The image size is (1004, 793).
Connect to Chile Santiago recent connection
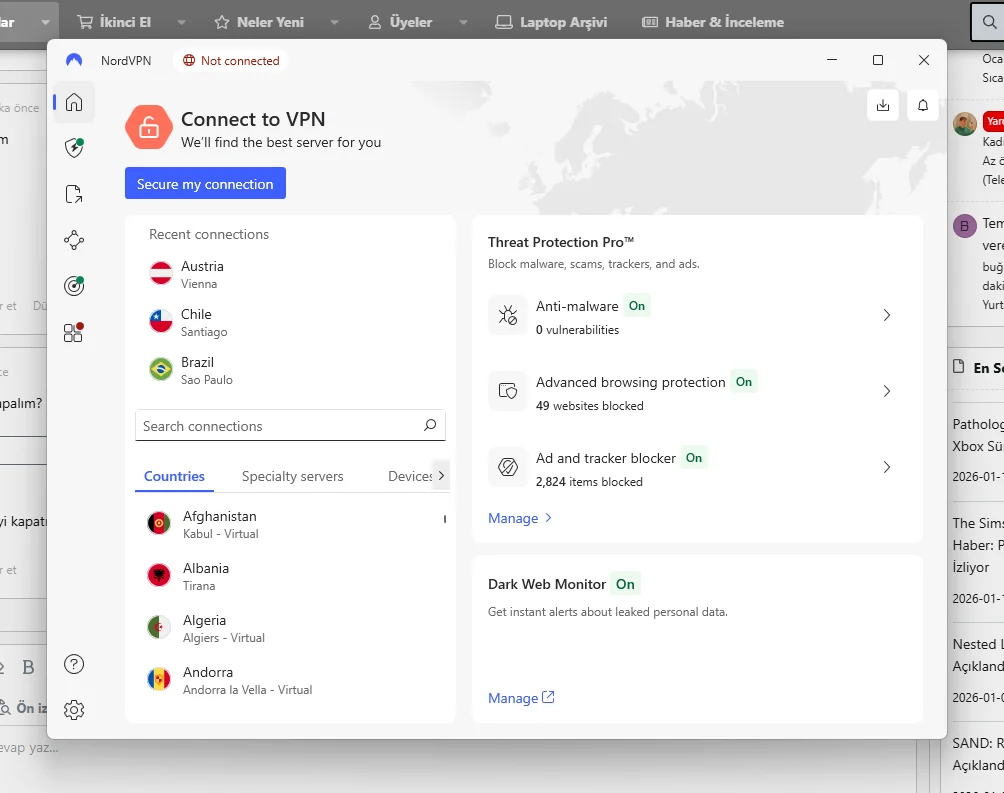click(x=290, y=322)
